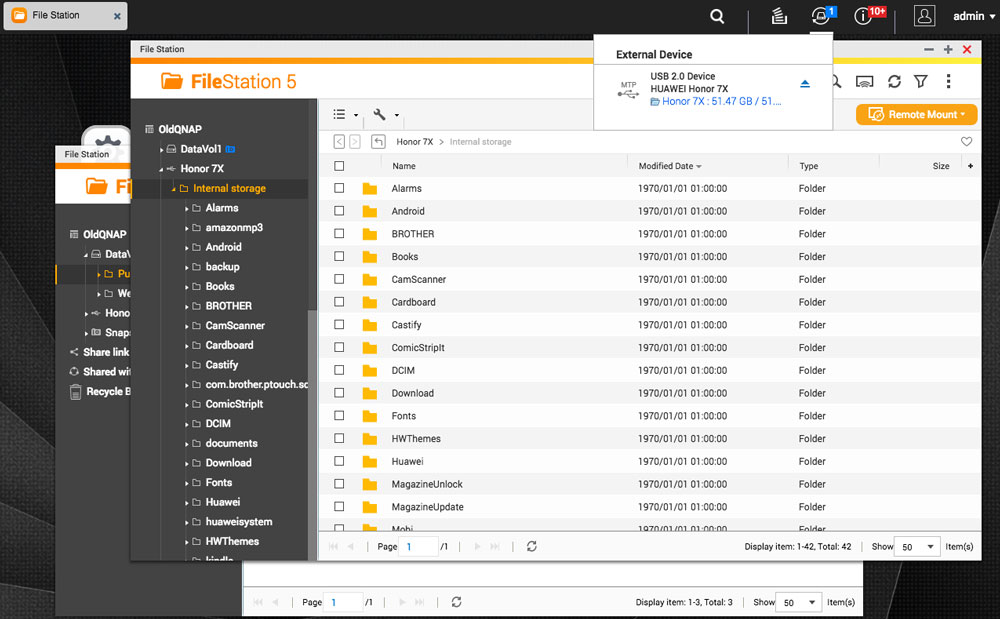Select the huaweisystem folder in tree
The width and height of the screenshot is (1000, 619).
tap(239, 521)
